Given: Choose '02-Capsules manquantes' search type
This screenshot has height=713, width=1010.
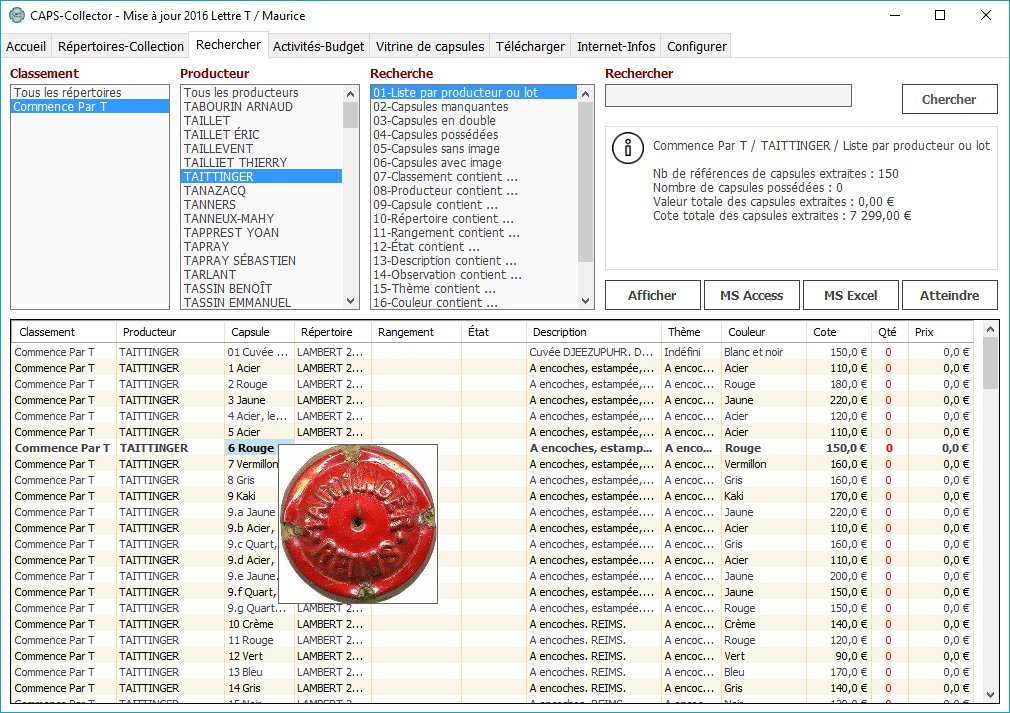Looking at the screenshot, I should (474, 107).
